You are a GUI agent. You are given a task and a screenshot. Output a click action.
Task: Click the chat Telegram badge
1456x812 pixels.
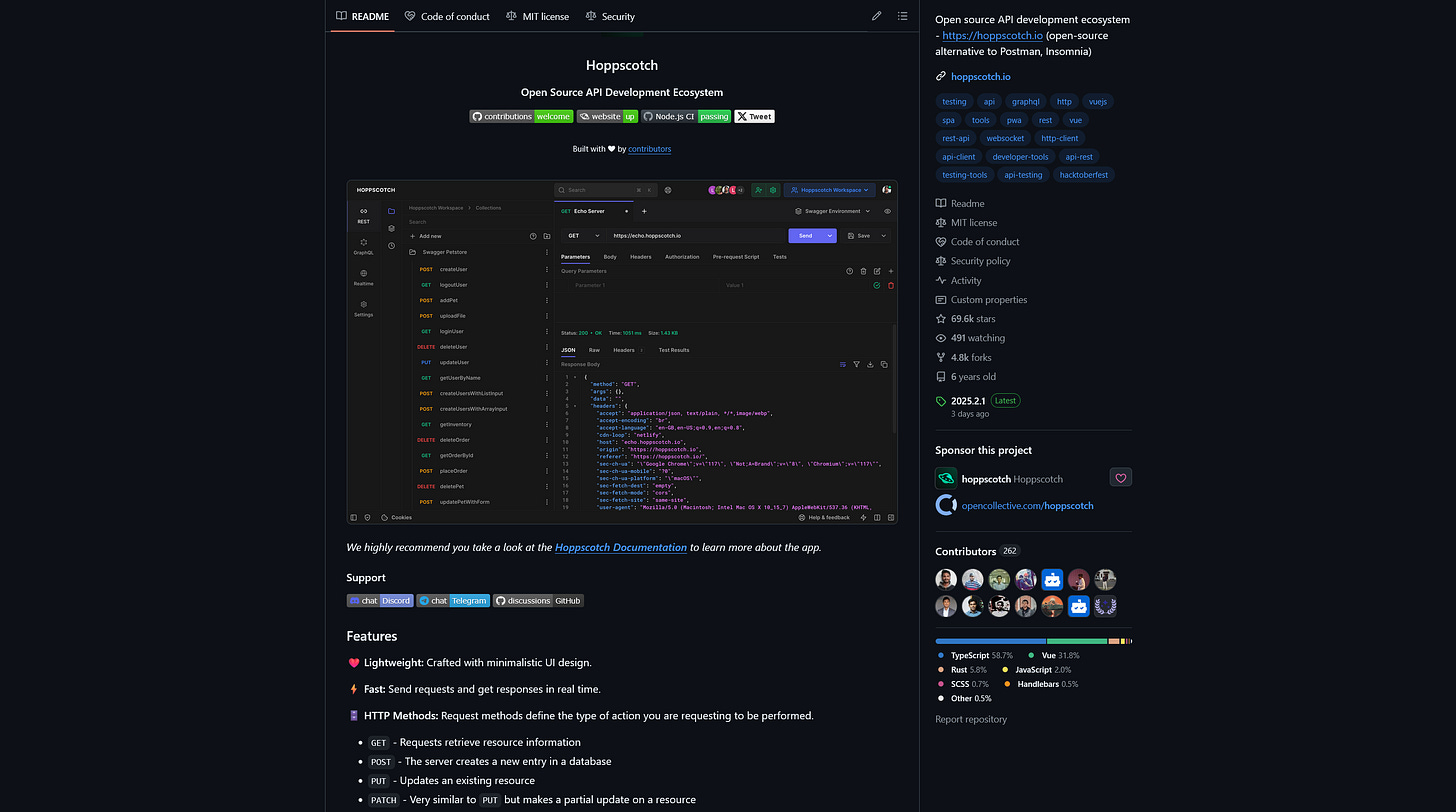tap(452, 601)
